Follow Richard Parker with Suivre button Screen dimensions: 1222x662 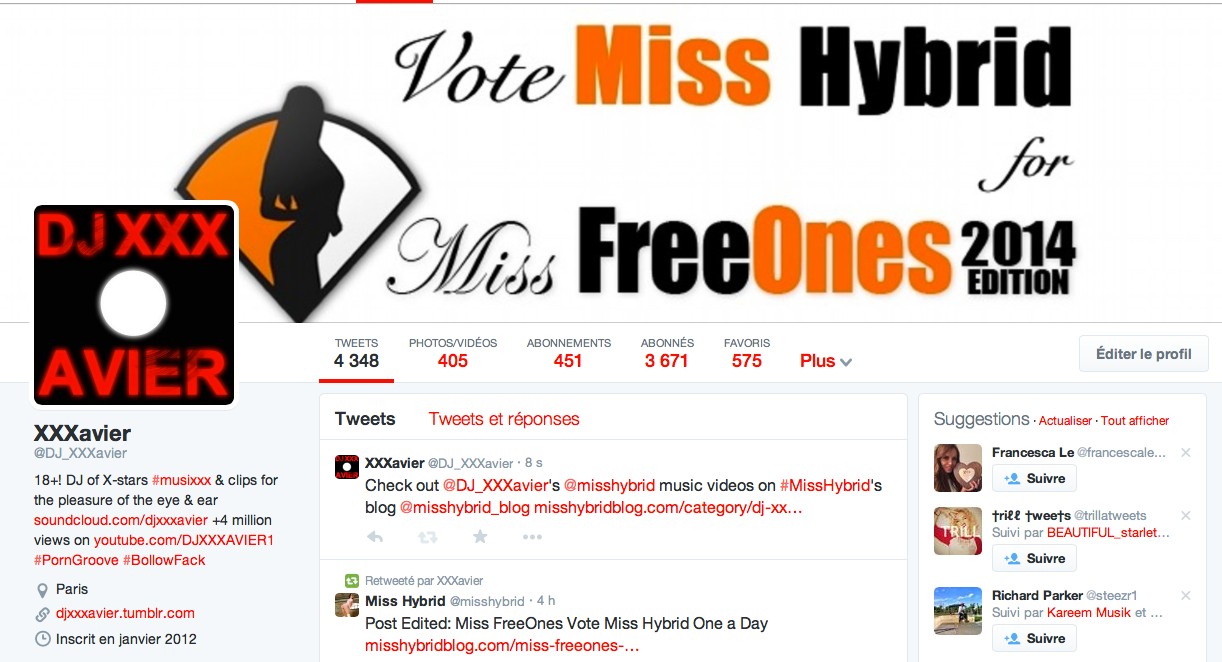click(1035, 638)
